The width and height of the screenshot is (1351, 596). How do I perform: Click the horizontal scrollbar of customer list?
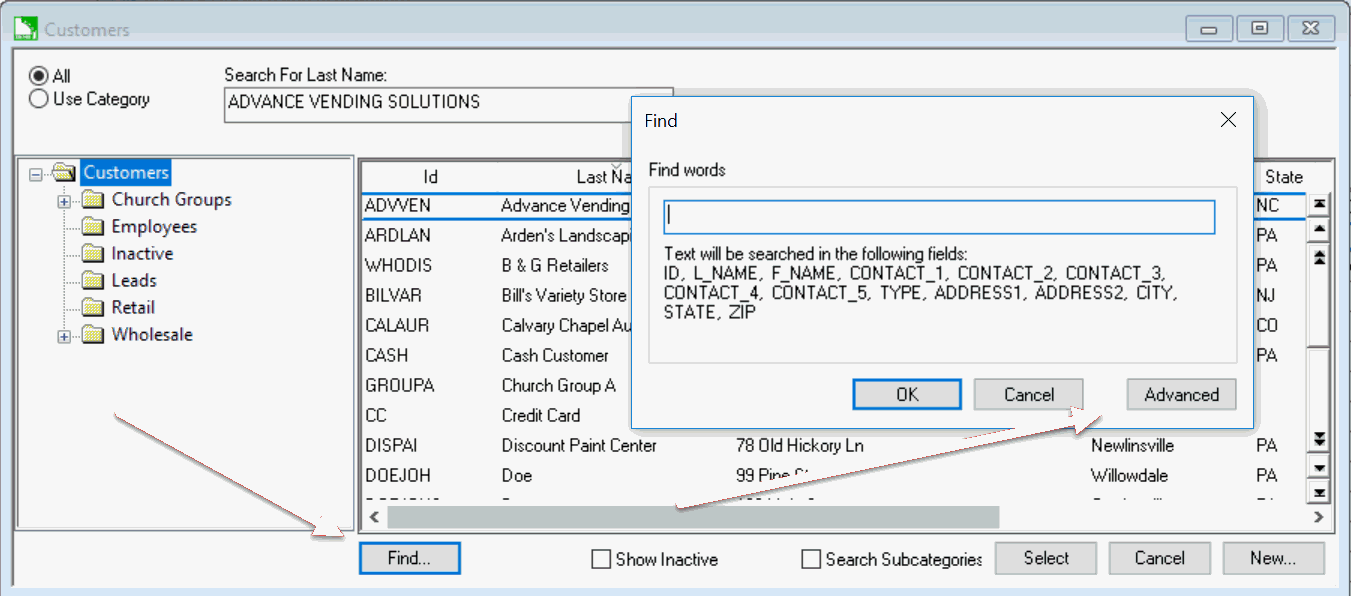click(x=692, y=517)
